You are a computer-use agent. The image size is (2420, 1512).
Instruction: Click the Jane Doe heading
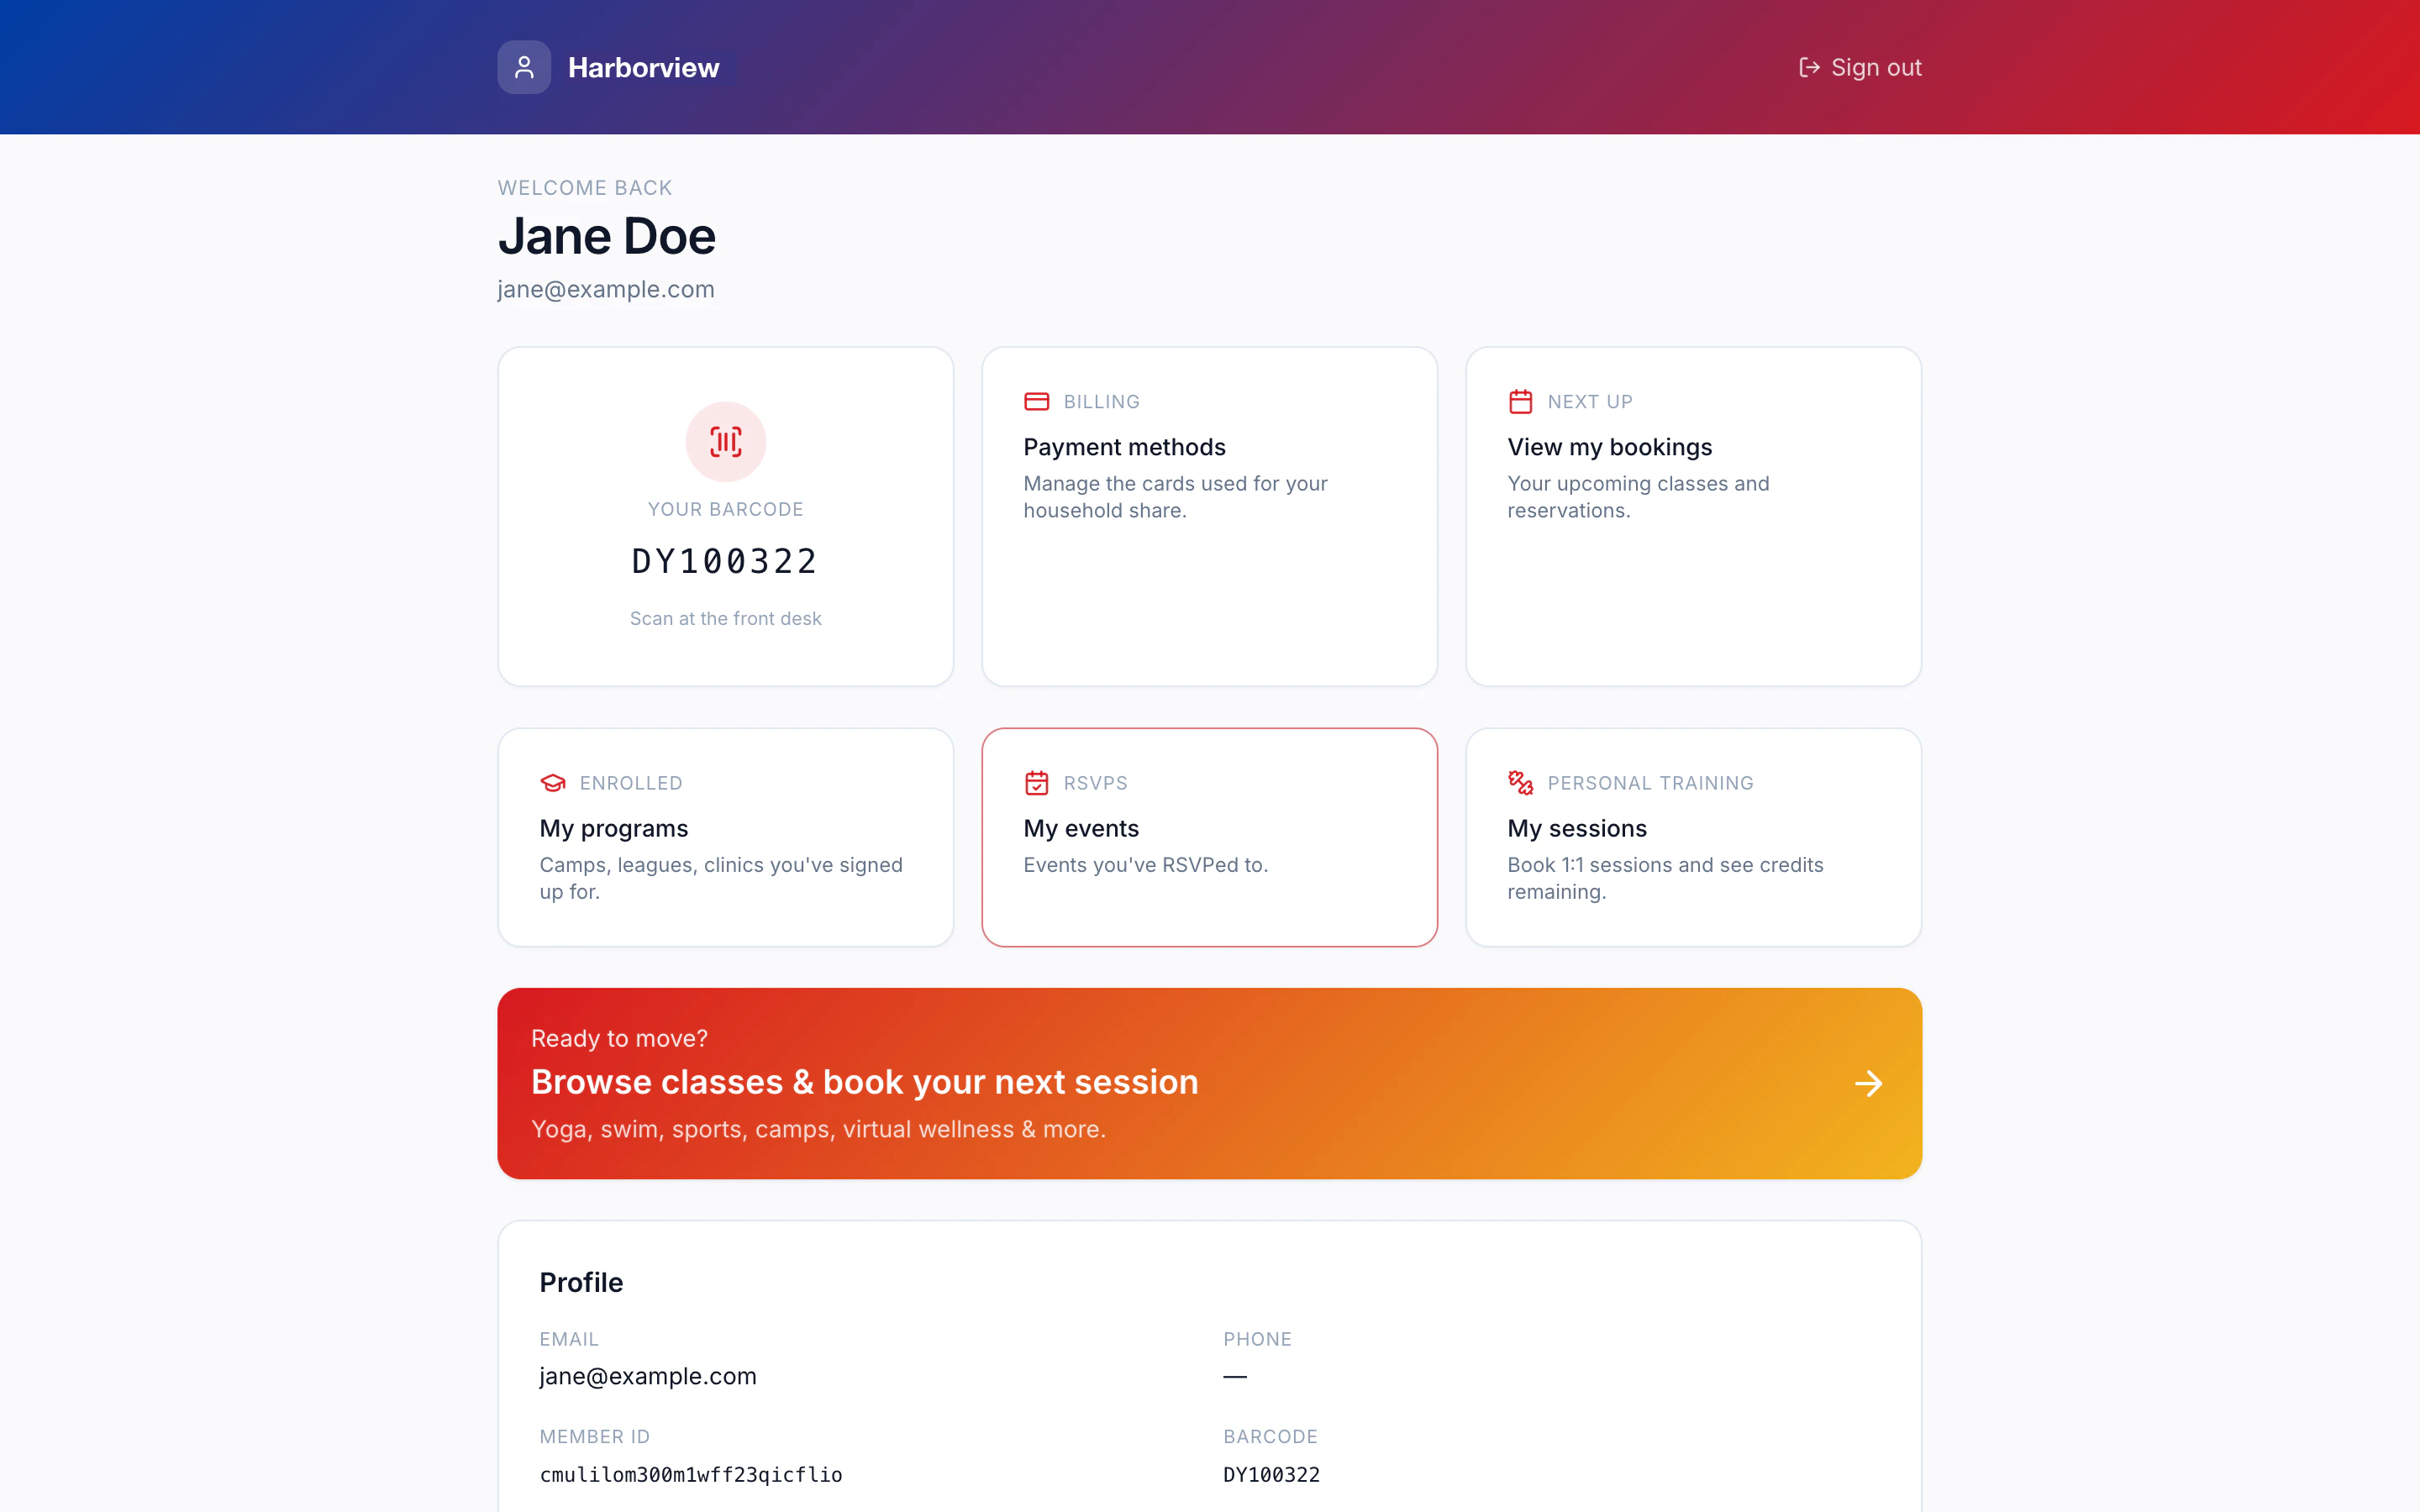(607, 237)
